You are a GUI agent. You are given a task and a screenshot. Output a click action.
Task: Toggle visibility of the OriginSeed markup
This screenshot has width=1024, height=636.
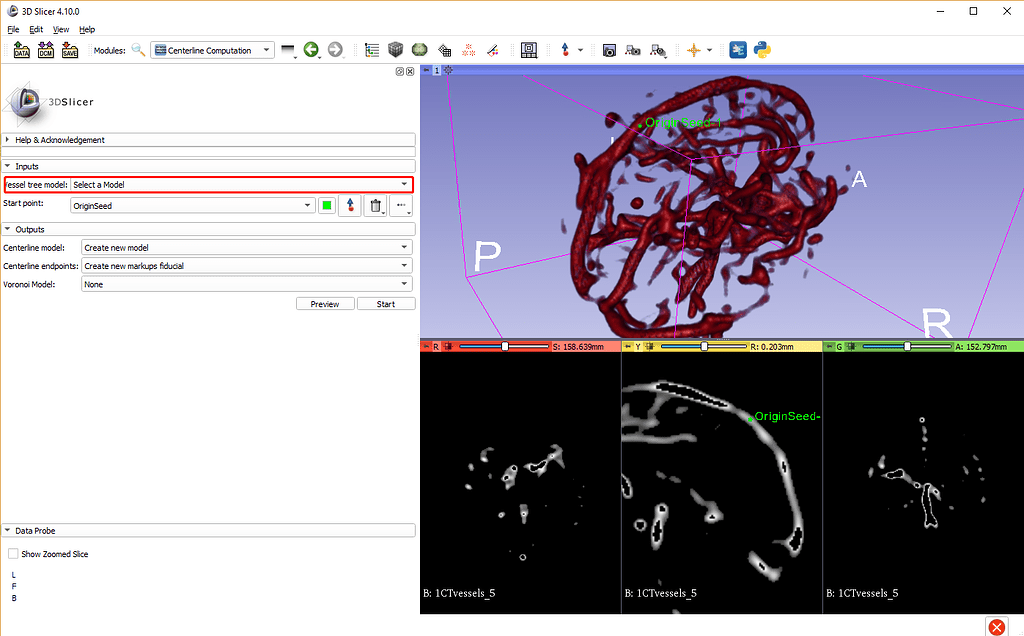(x=326, y=204)
